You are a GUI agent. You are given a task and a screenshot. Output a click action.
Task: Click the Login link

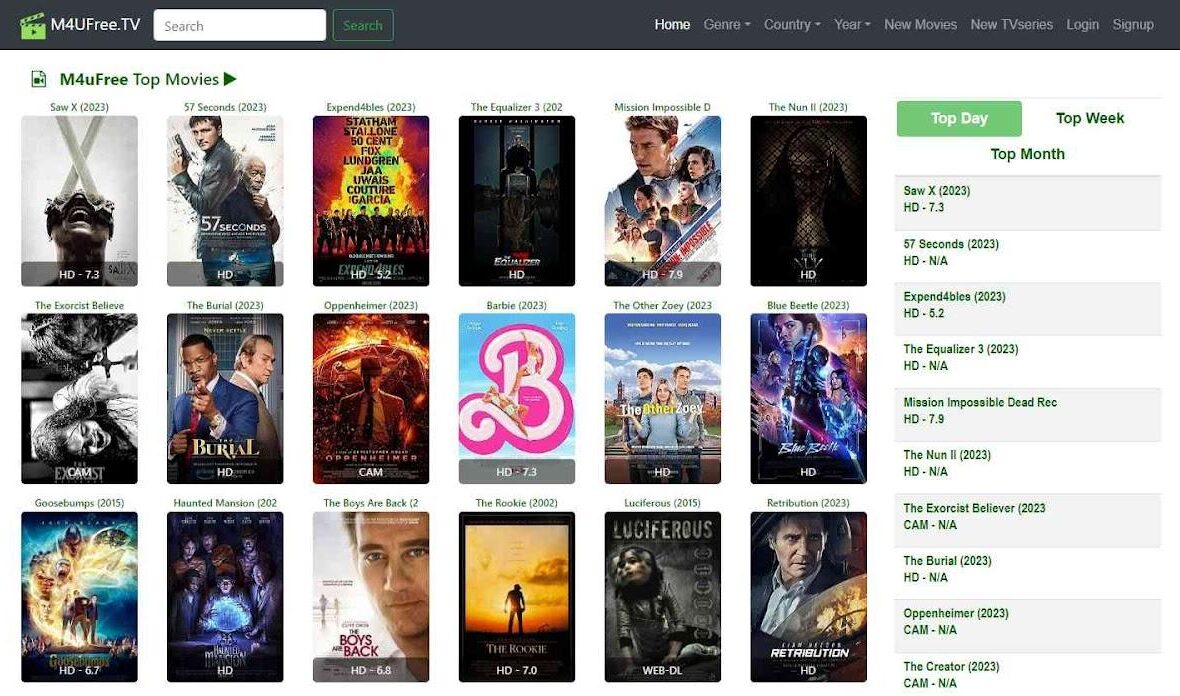(1082, 25)
